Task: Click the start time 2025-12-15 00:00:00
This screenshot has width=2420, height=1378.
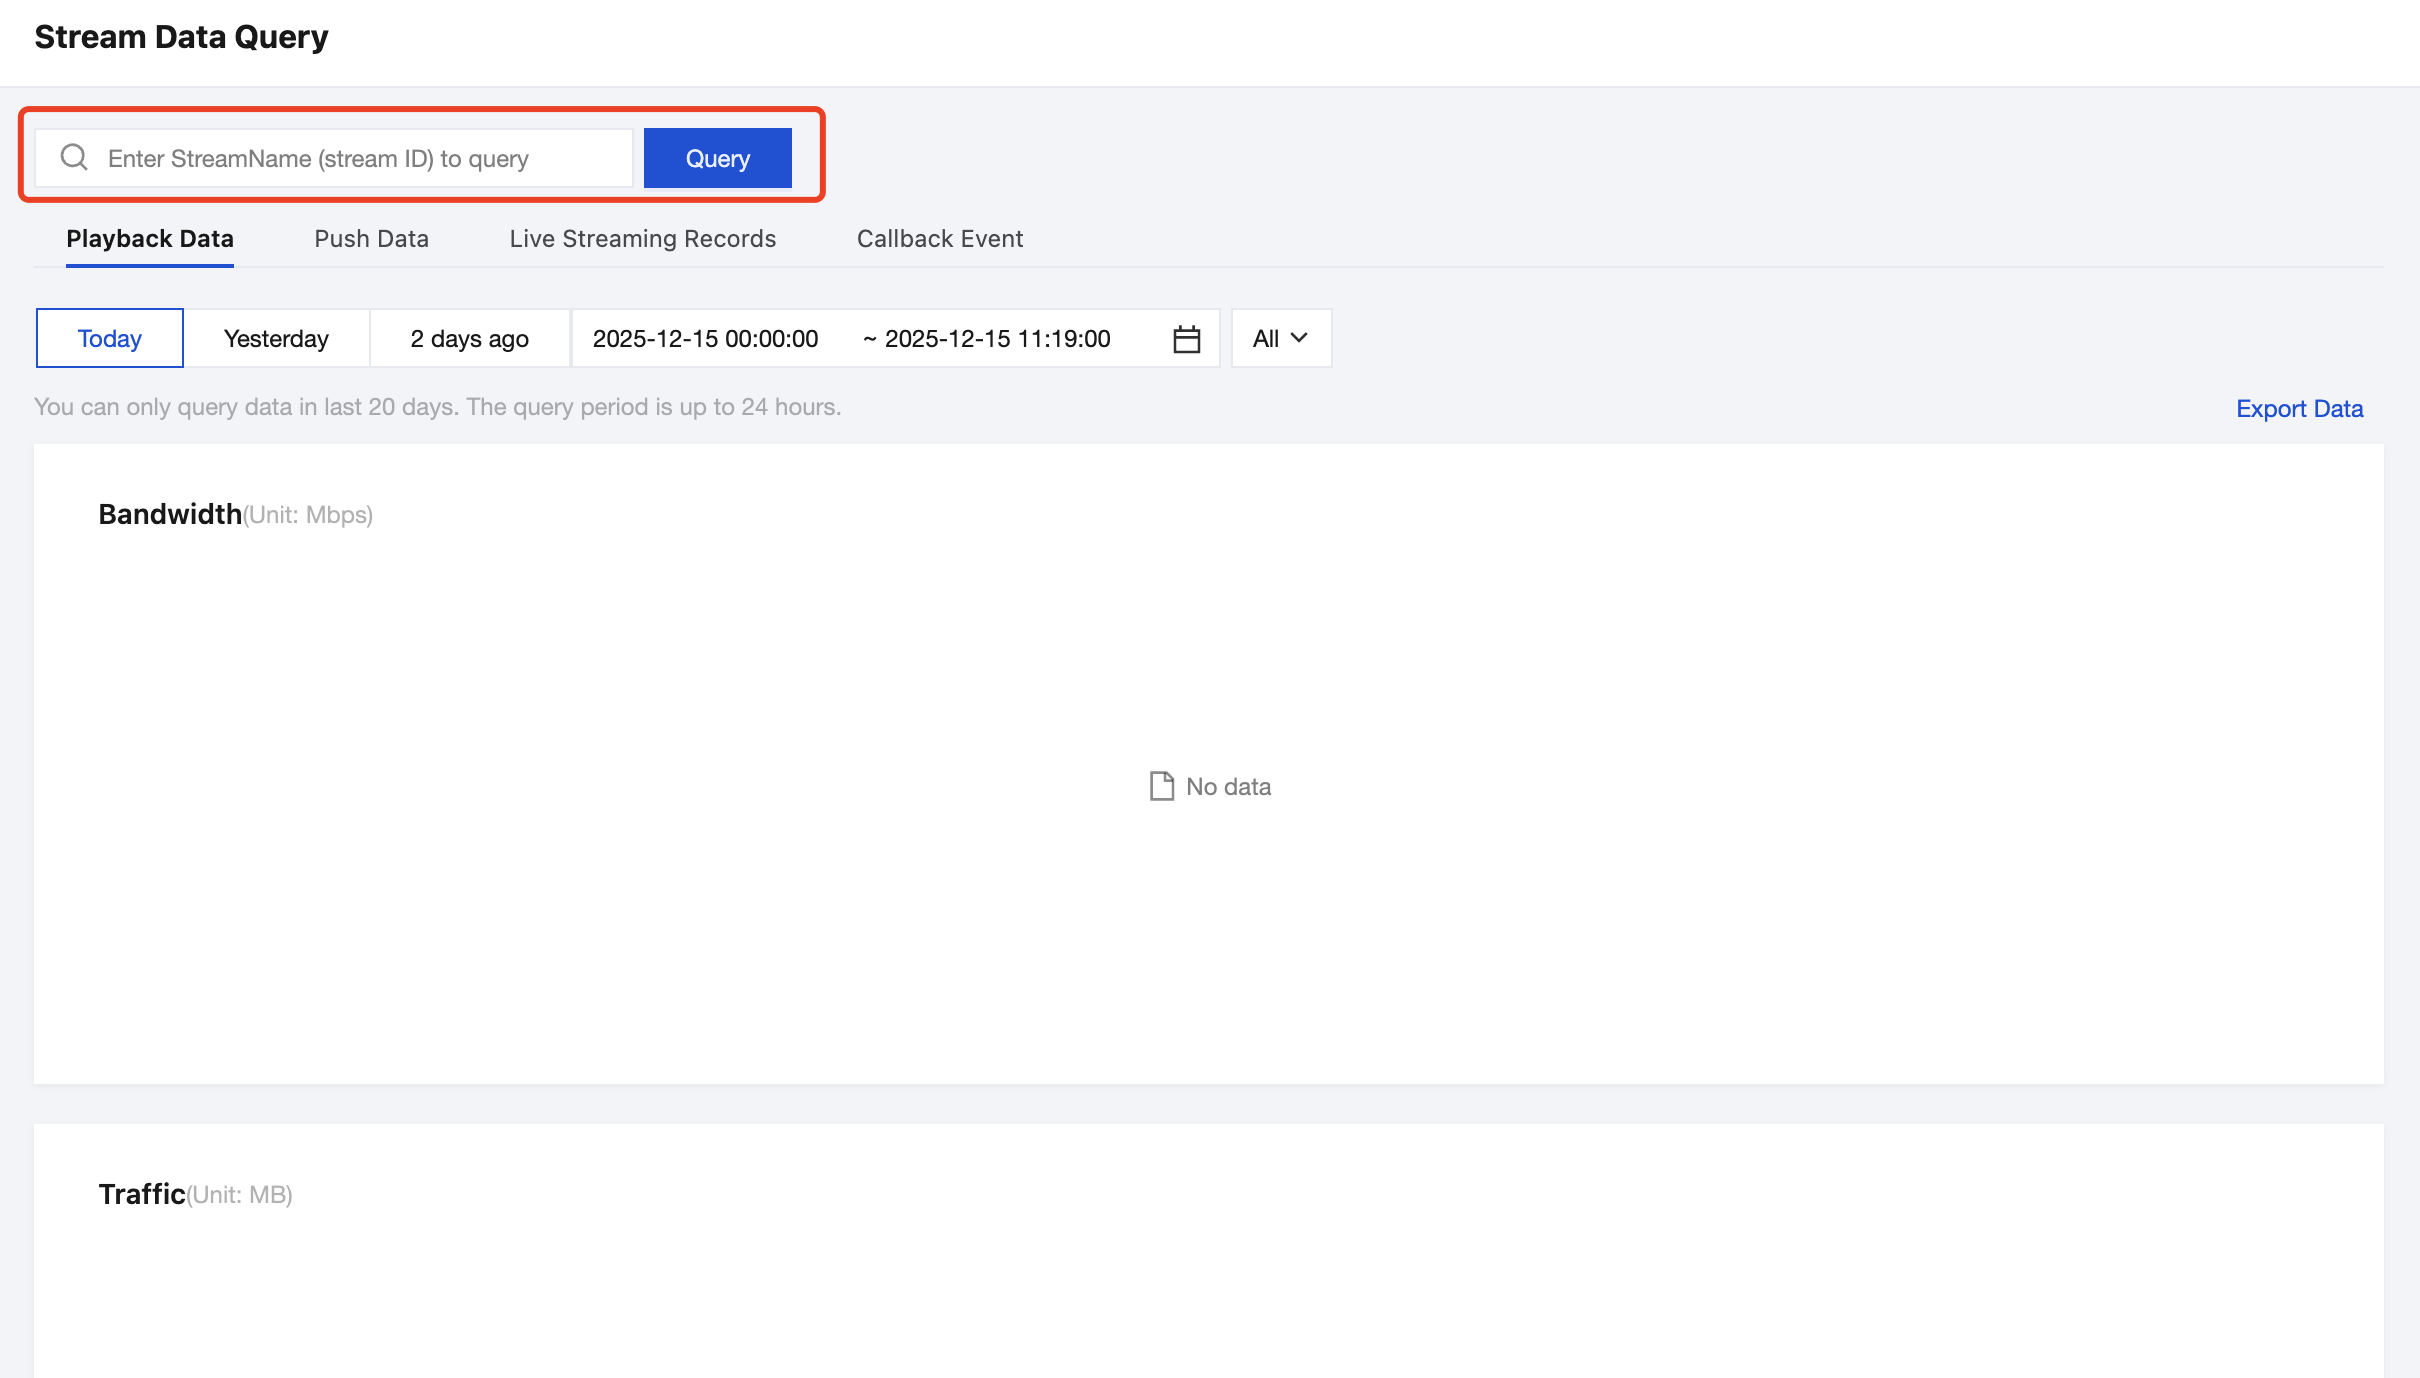Action: pos(705,339)
